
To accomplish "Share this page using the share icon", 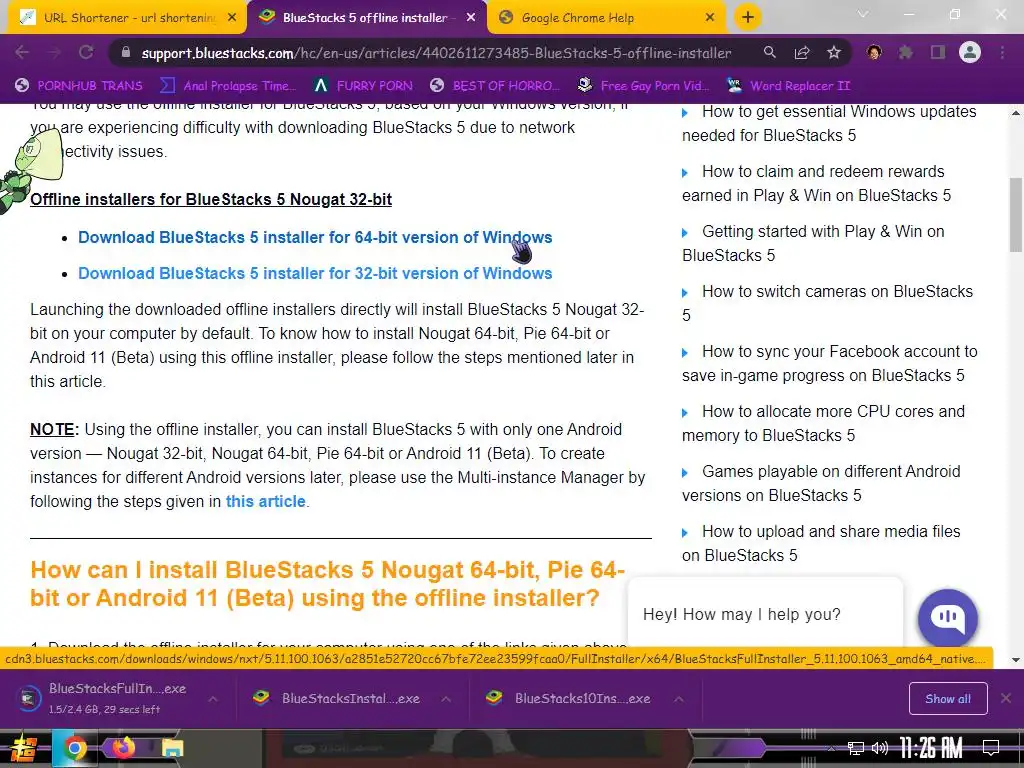I will (802, 52).
